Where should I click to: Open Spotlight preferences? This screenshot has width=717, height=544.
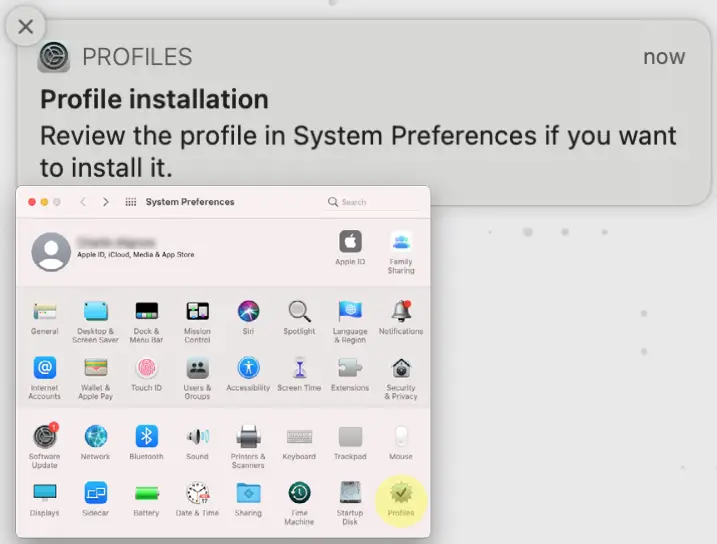point(299,318)
